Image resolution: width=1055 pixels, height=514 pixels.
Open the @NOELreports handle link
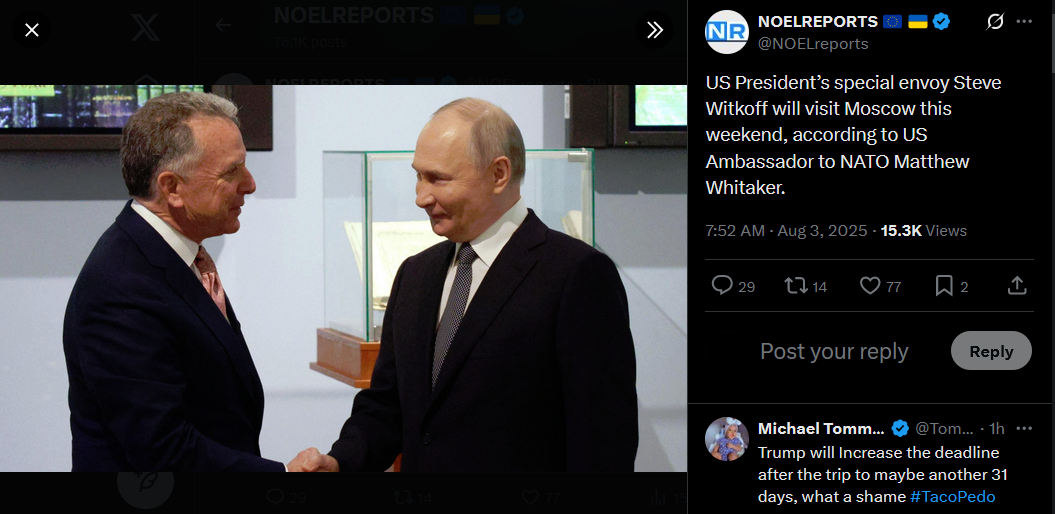(x=813, y=44)
